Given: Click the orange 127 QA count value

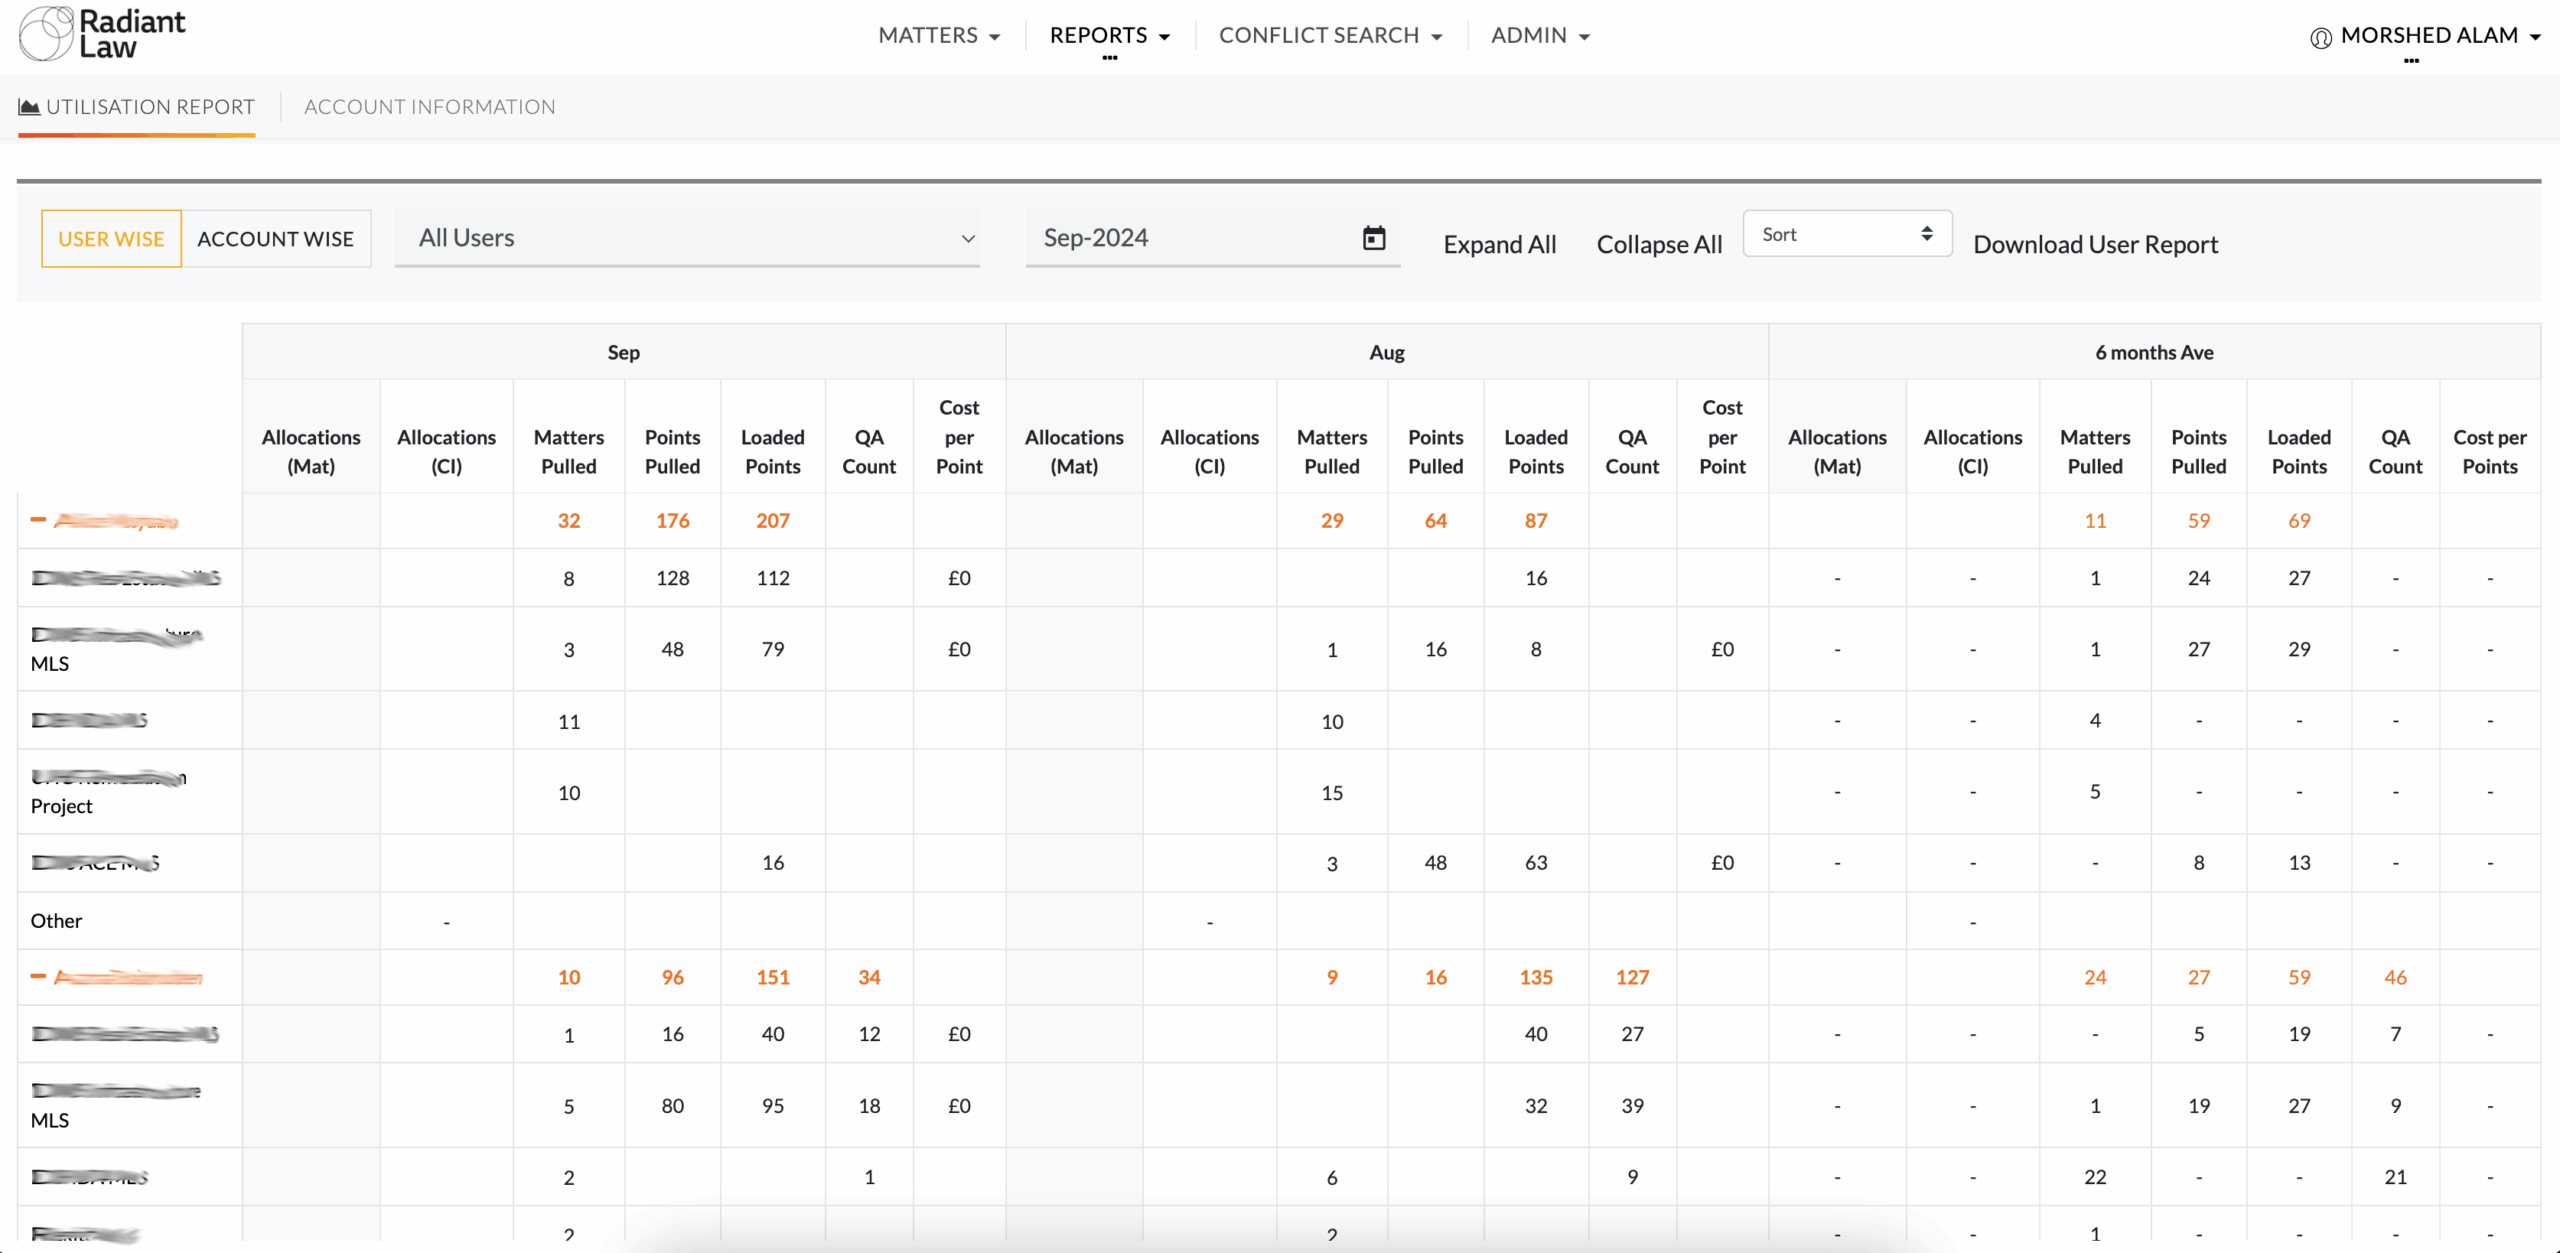Looking at the screenshot, I should [x=1632, y=977].
